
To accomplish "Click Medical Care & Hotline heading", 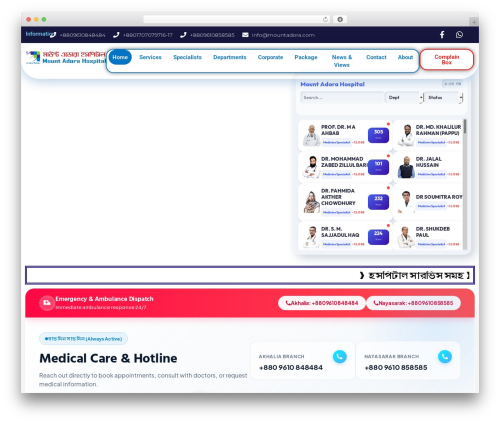I will [108, 358].
